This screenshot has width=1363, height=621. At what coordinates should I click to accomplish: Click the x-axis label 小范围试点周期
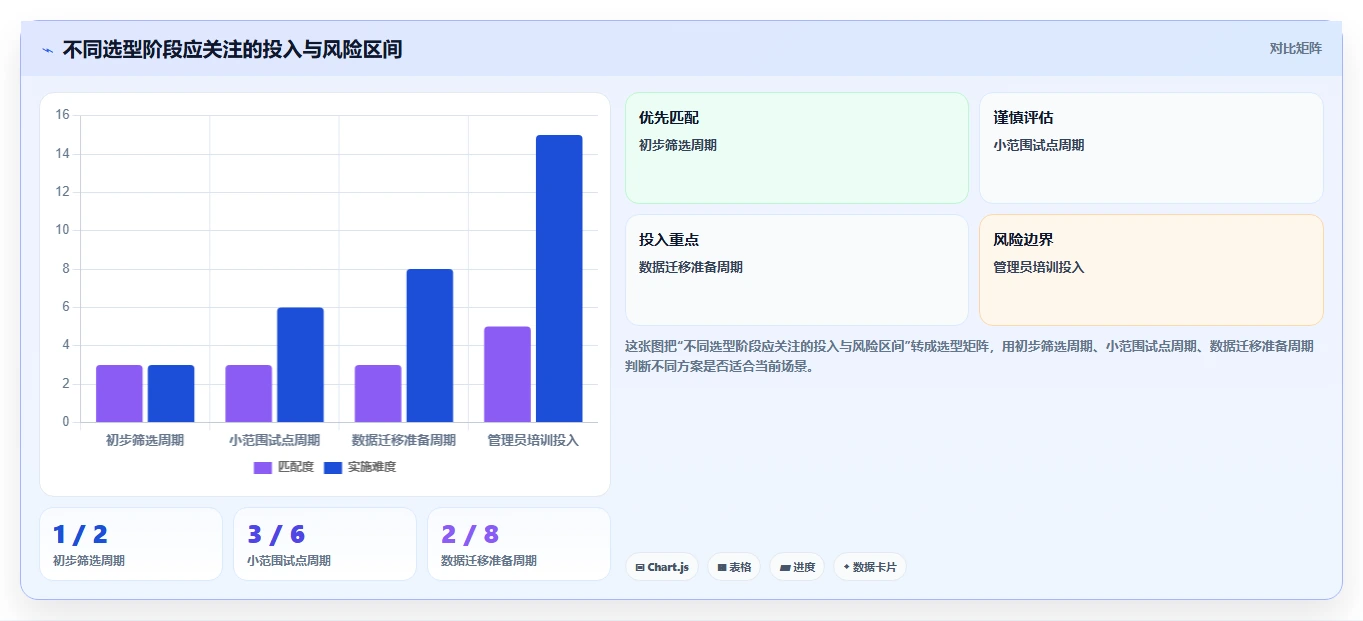coord(275,440)
